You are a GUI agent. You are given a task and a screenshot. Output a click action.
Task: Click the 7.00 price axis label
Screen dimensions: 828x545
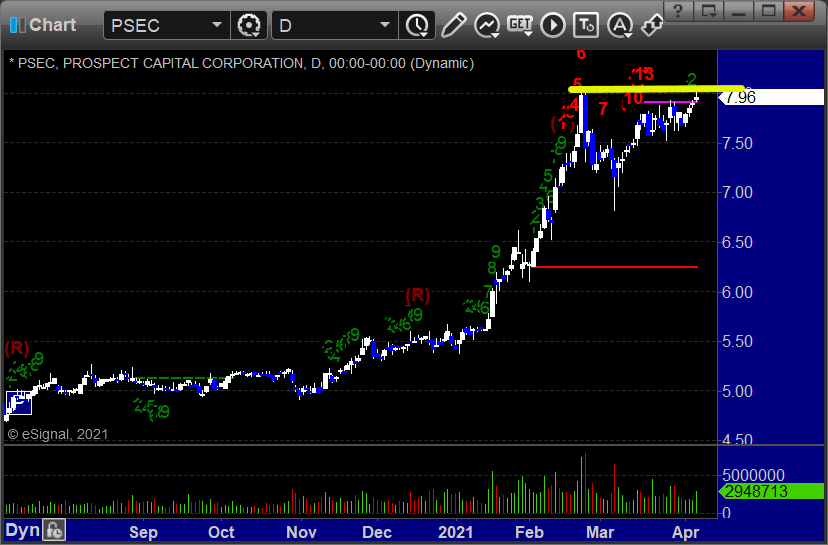pyautogui.click(x=737, y=192)
